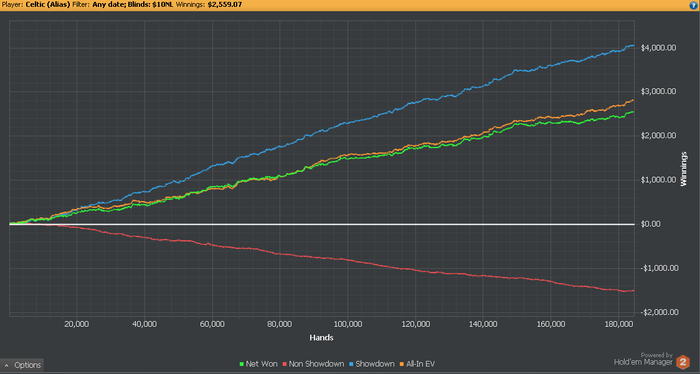Click the Winnings value $2,559.07
The width and height of the screenshot is (700, 374).
click(225, 4)
